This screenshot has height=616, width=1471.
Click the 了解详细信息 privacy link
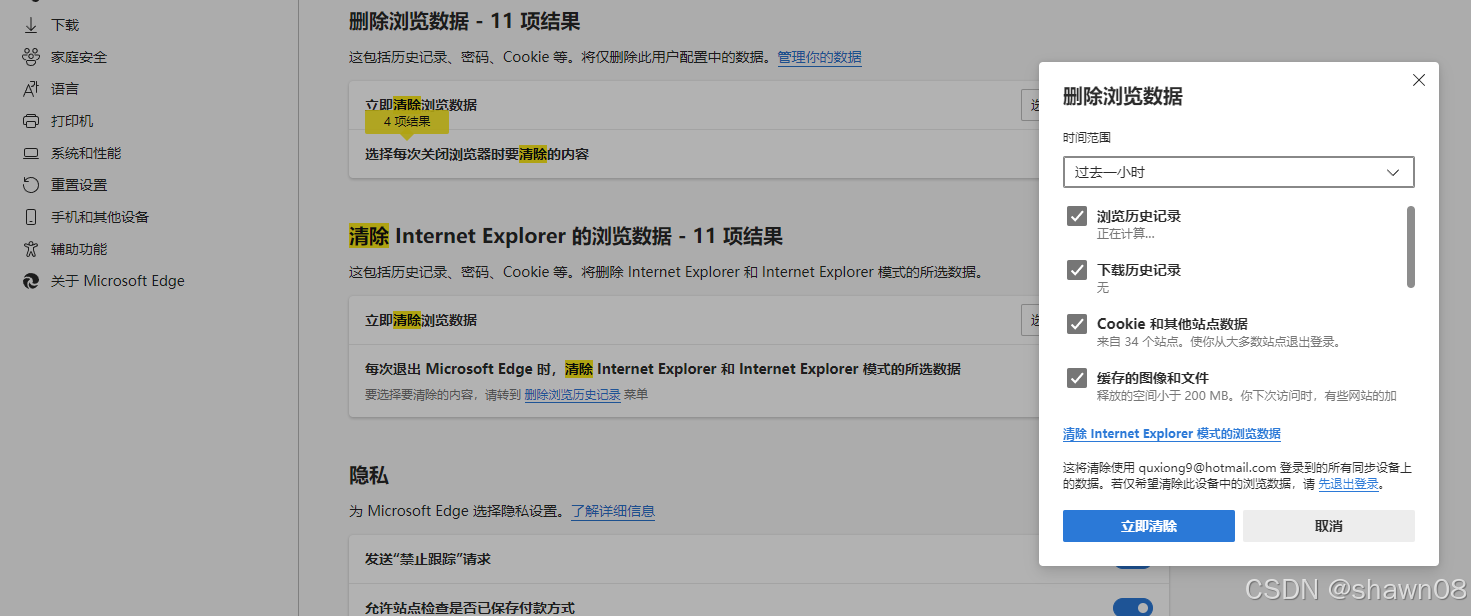(x=613, y=511)
